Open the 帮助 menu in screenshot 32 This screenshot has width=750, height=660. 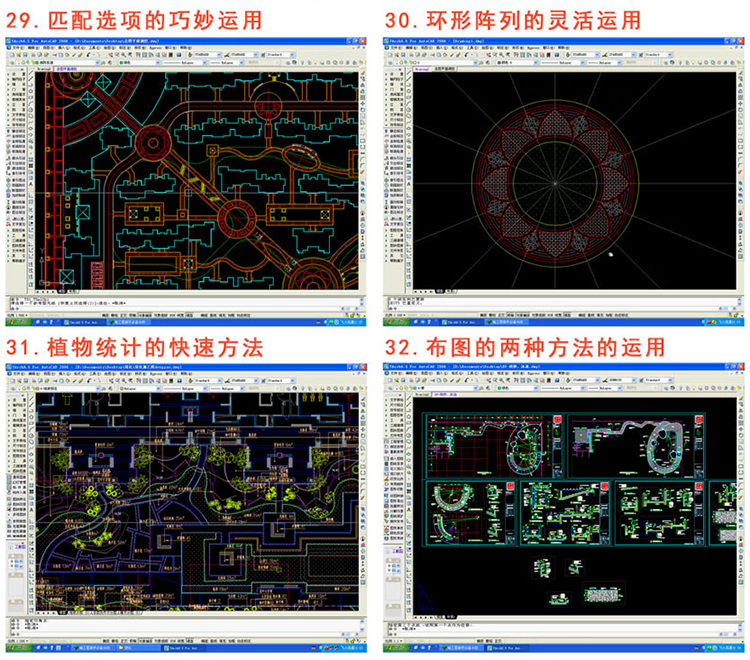pos(563,373)
